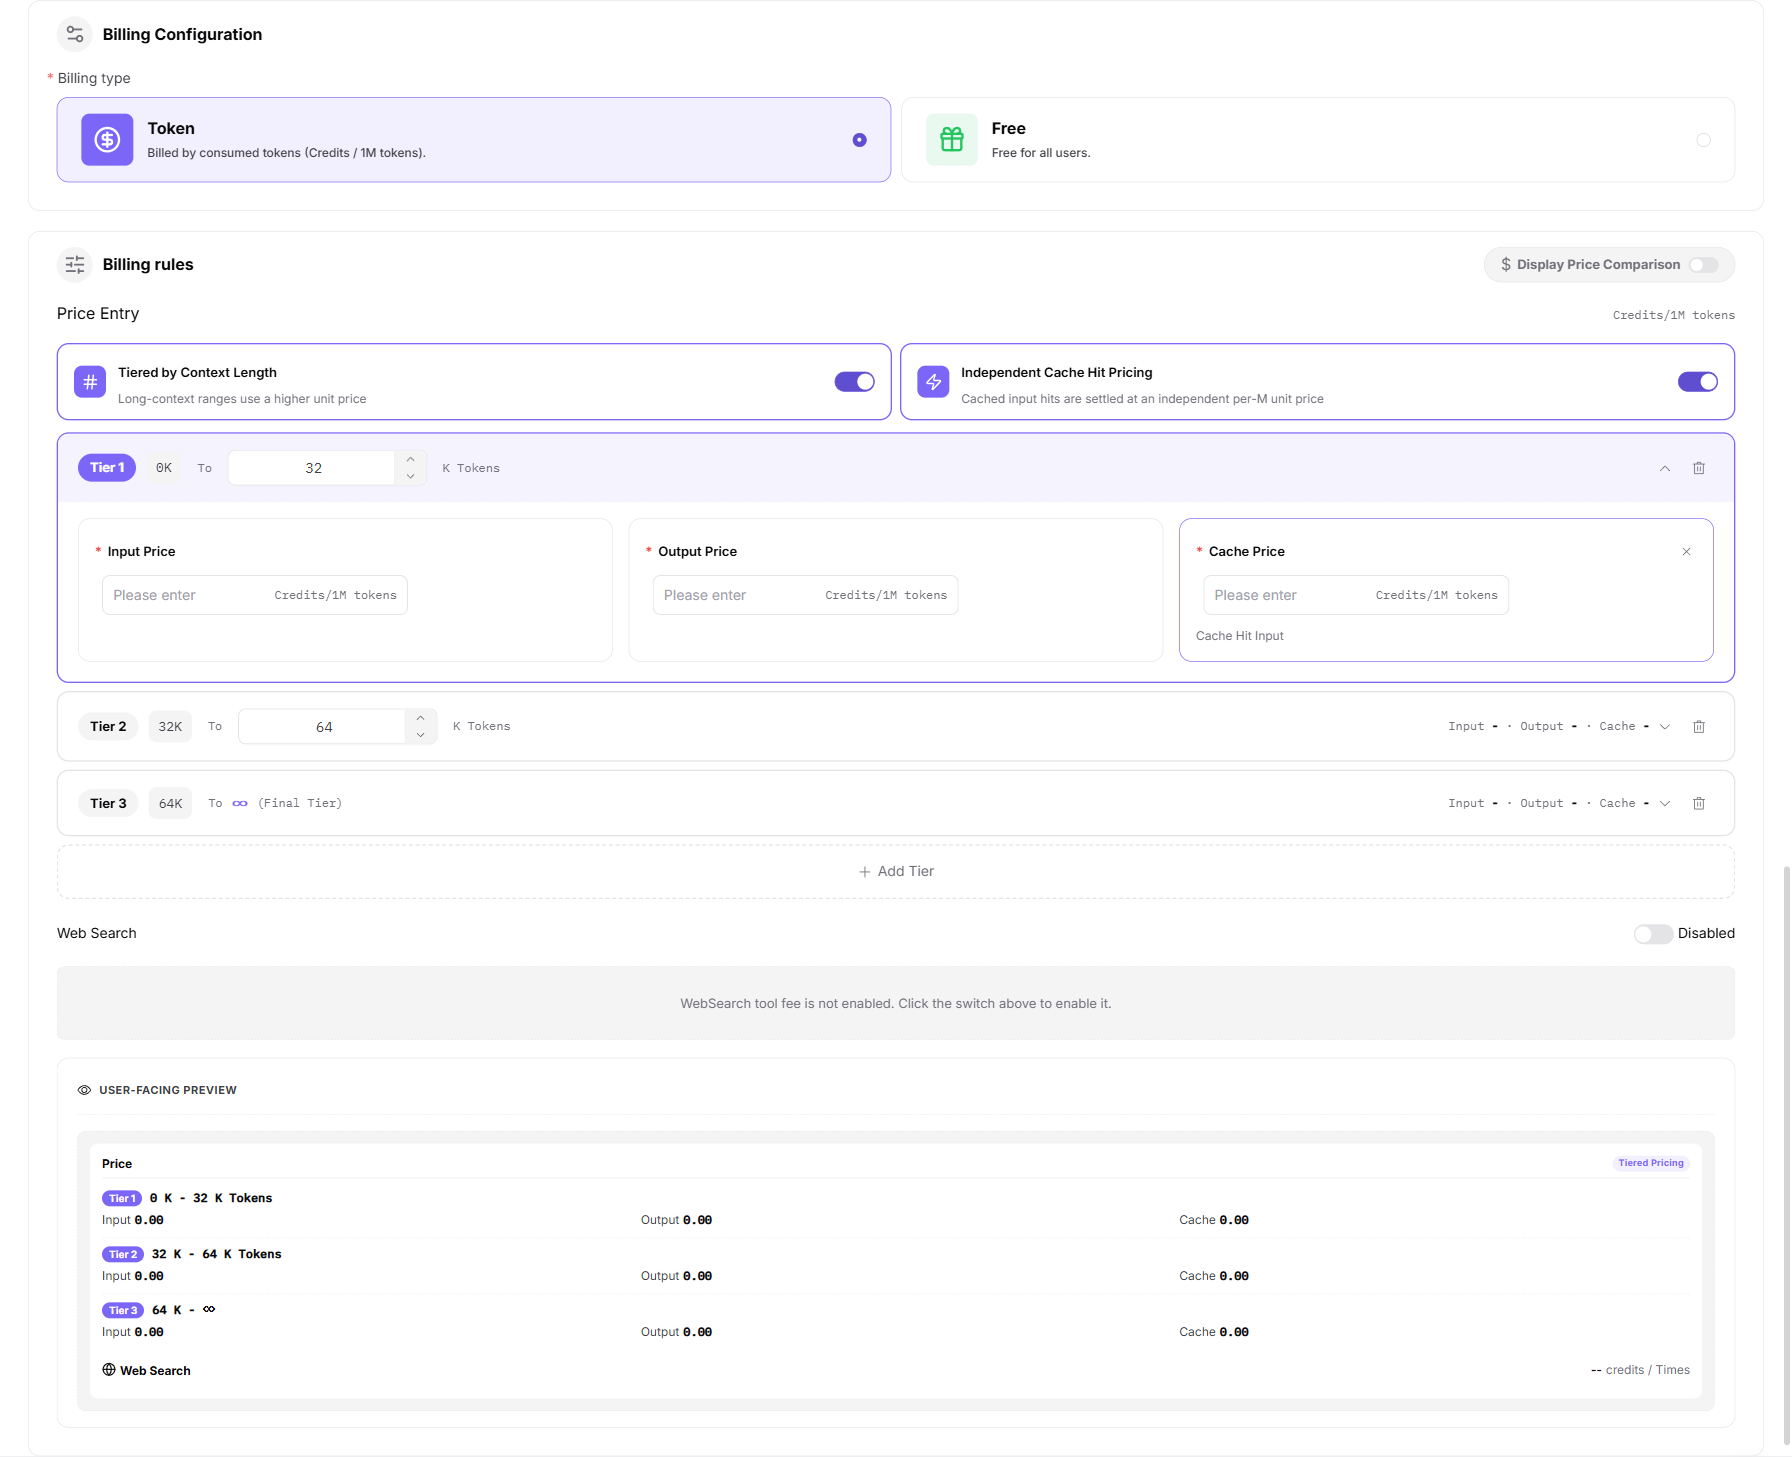1792x1457 pixels.
Task: Focus the Cache Price field
Action: 1356,595
